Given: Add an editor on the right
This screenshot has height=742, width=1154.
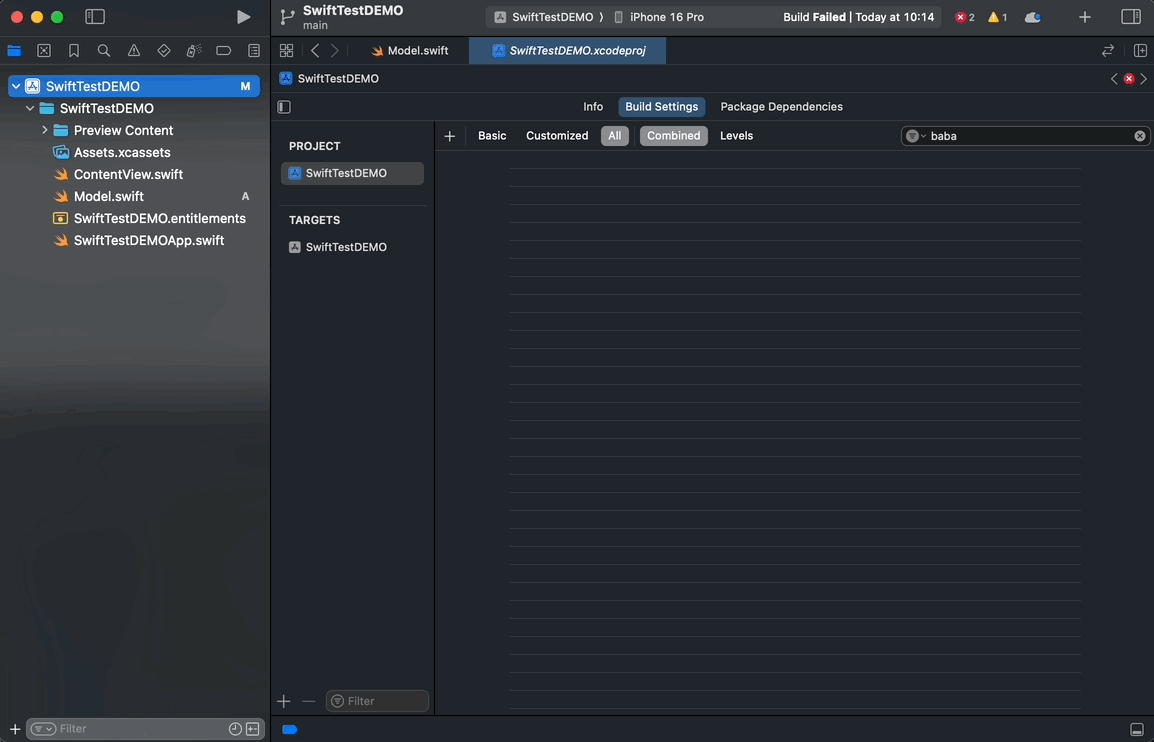Looking at the screenshot, I should pos(1140,51).
